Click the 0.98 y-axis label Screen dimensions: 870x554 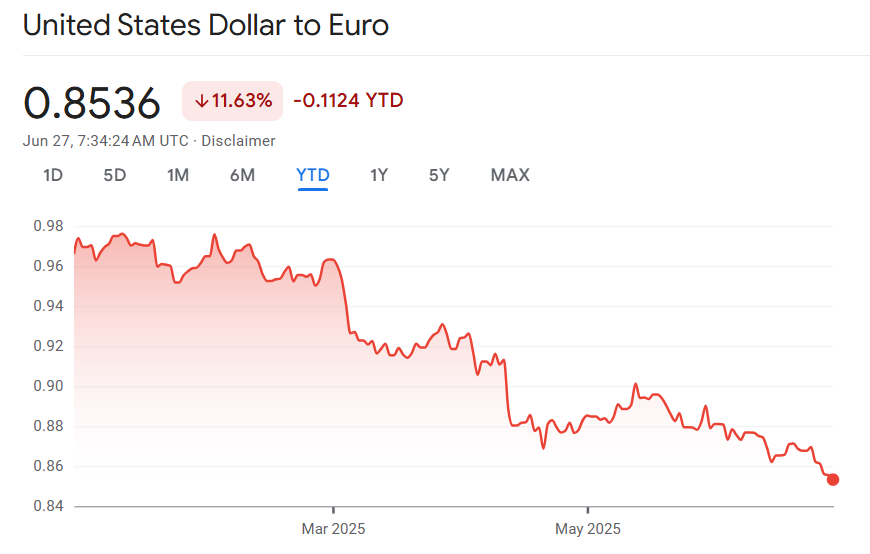[48, 226]
